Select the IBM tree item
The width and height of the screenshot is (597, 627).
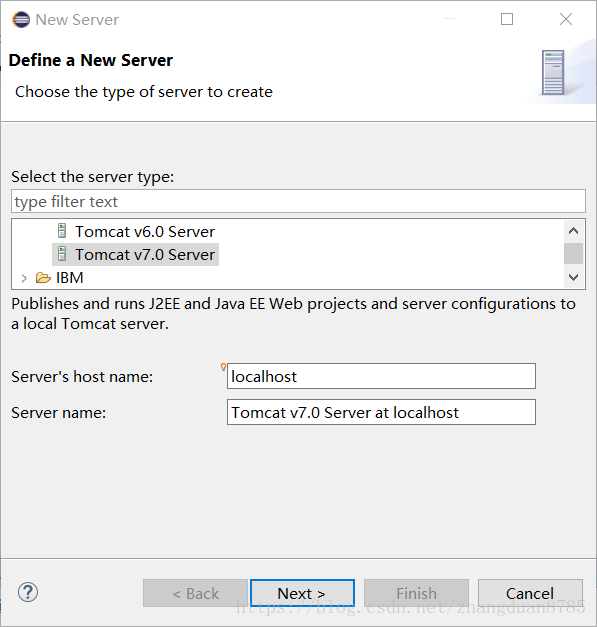[70, 278]
